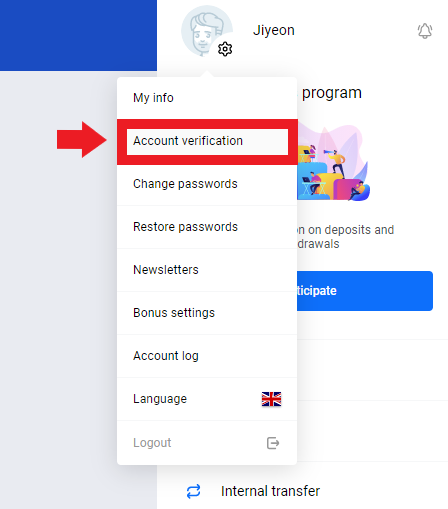
Task: Click the red arrow annotation
Action: [x=82, y=140]
